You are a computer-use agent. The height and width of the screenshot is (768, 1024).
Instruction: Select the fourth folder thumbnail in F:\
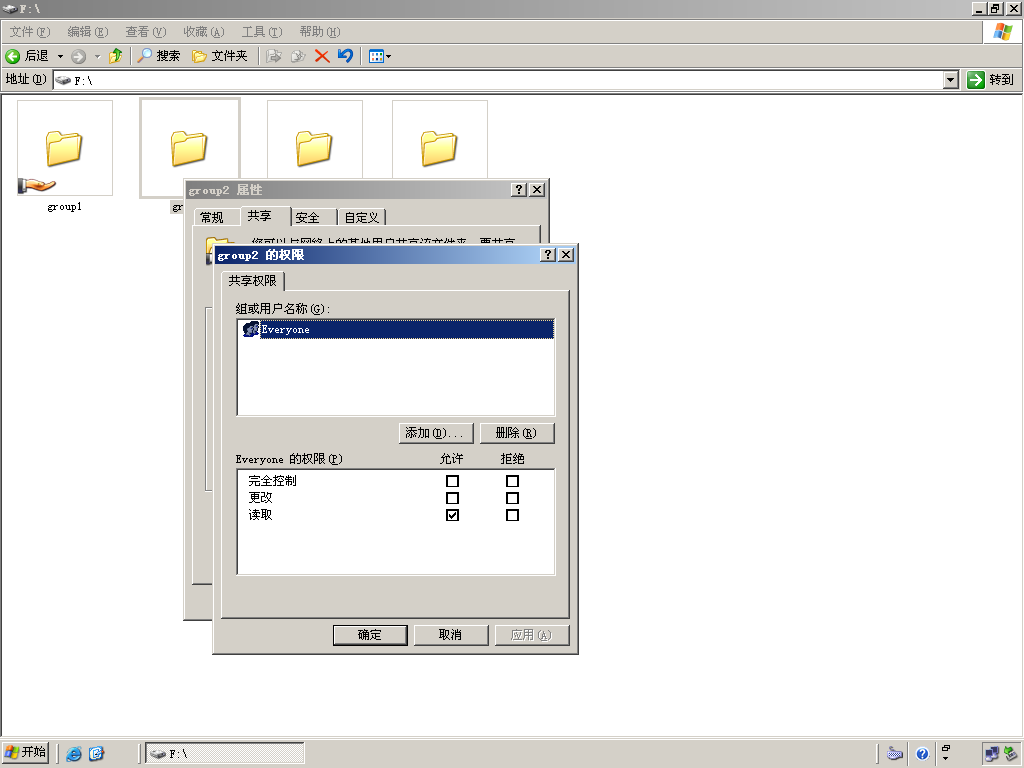440,139
